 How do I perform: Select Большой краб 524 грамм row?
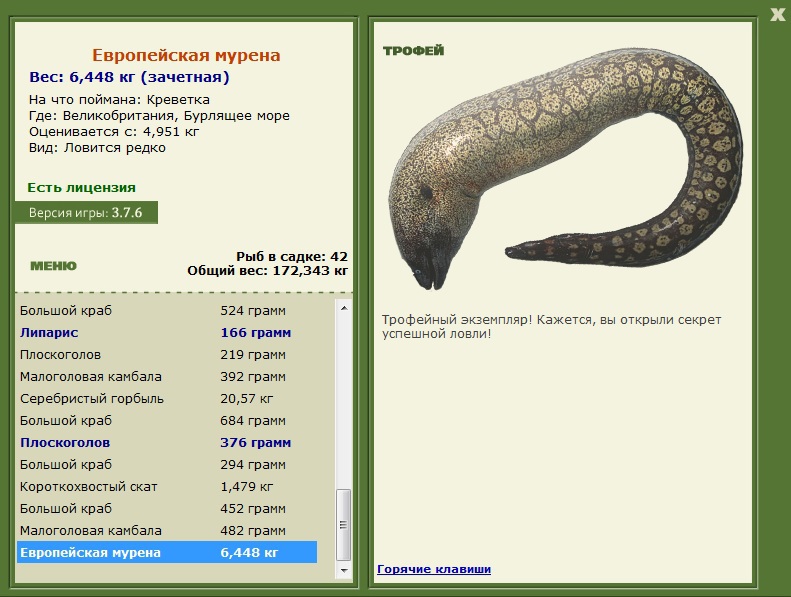click(167, 310)
